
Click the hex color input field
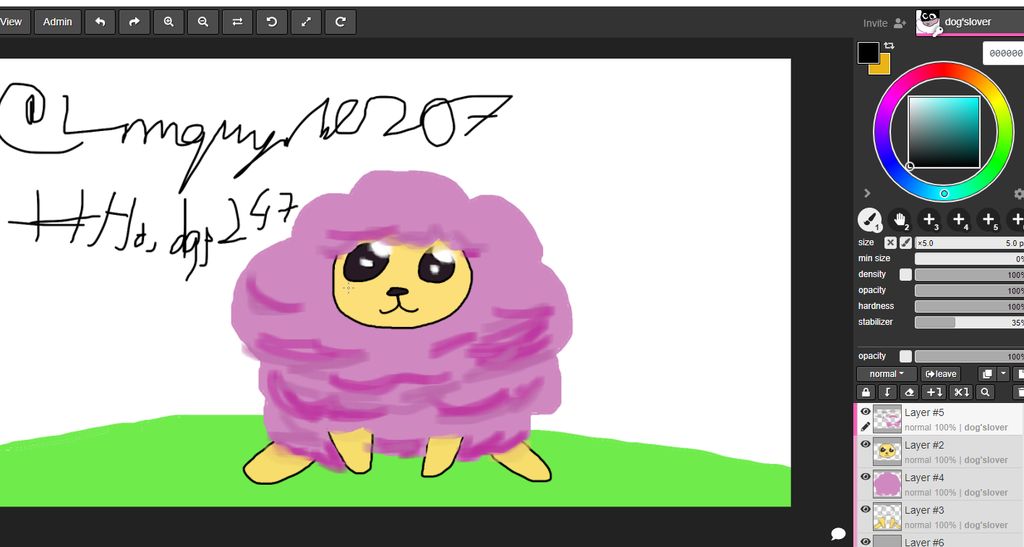(1004, 54)
